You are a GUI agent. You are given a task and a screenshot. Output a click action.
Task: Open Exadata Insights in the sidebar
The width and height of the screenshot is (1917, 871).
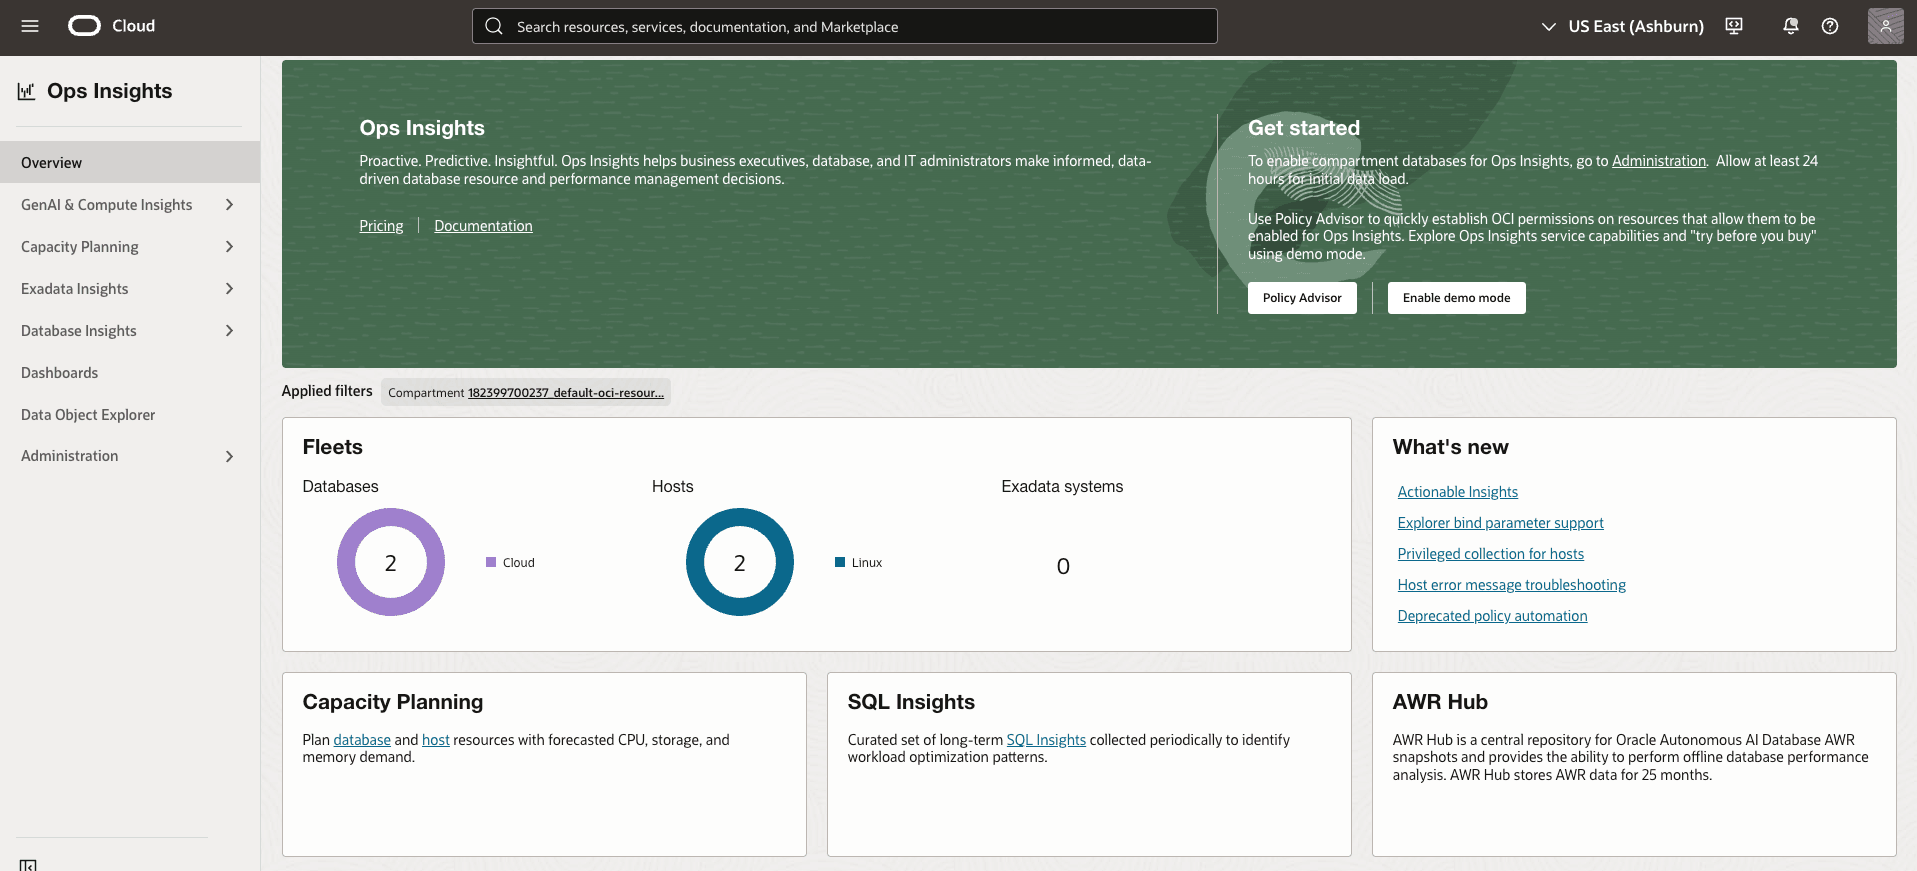(x=75, y=289)
